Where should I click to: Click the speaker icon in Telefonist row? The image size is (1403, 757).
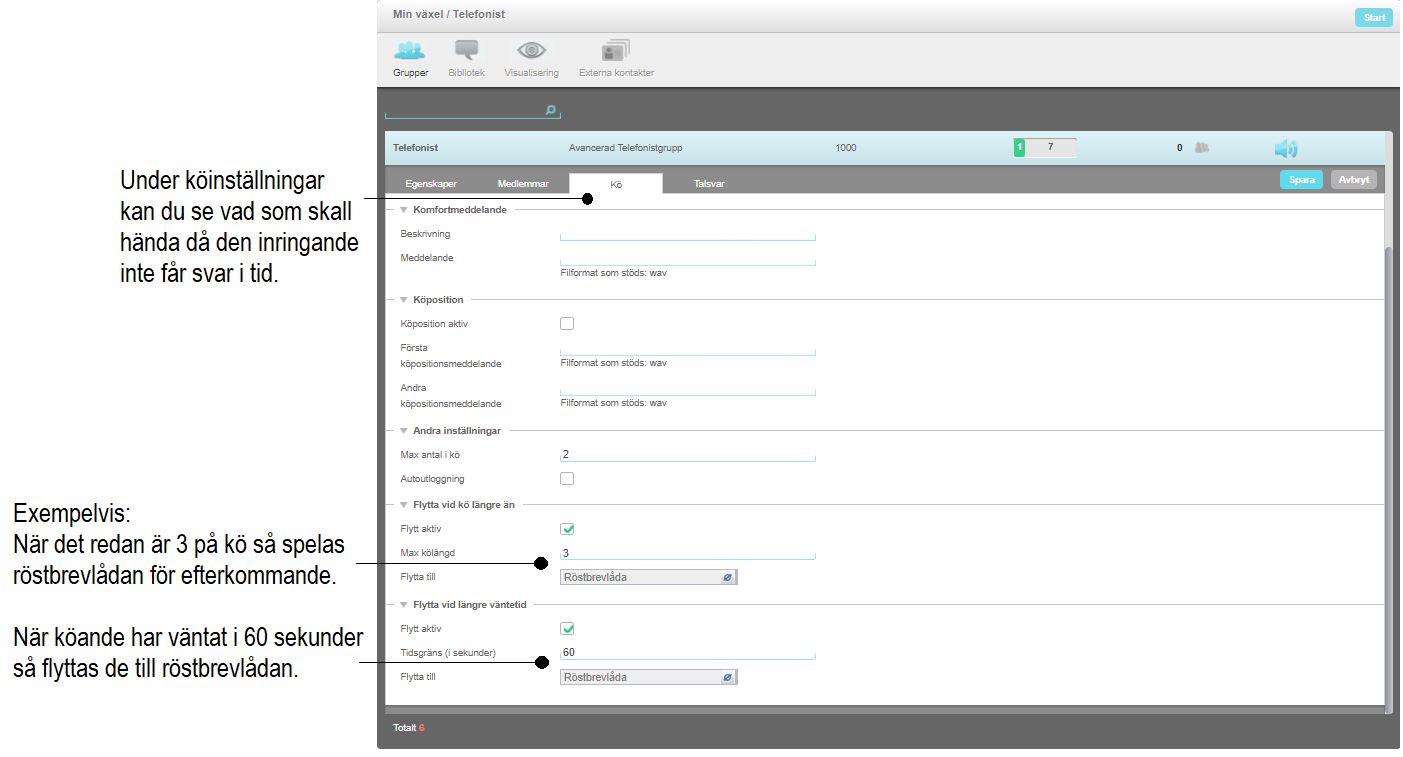coord(1285,148)
